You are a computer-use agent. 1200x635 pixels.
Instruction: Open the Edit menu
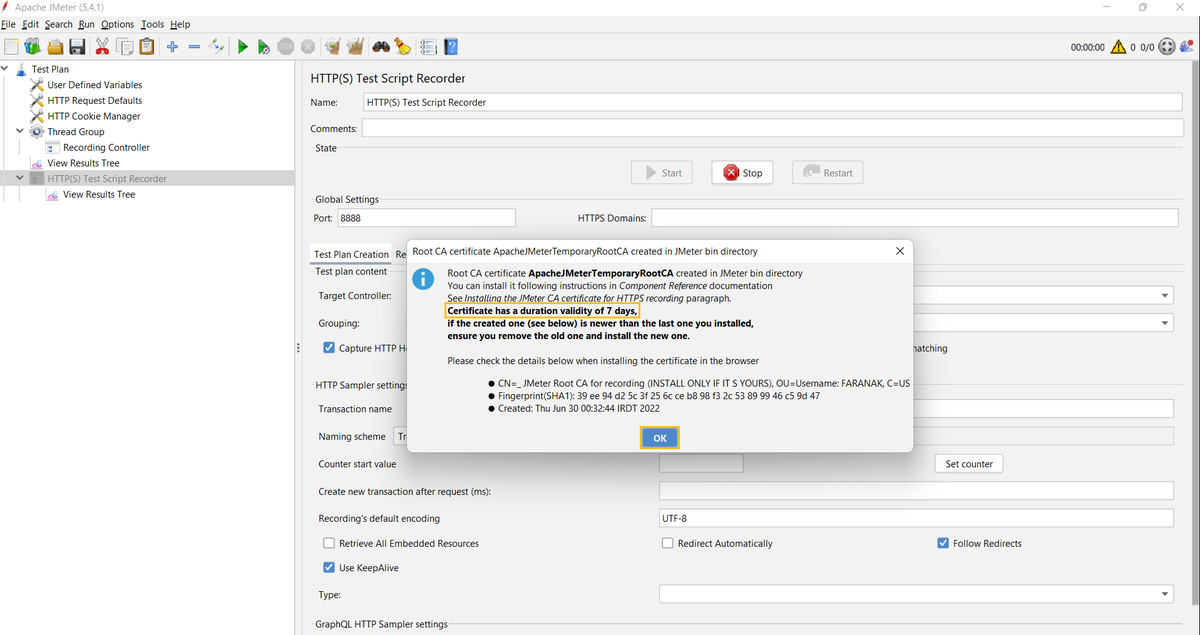click(x=31, y=24)
